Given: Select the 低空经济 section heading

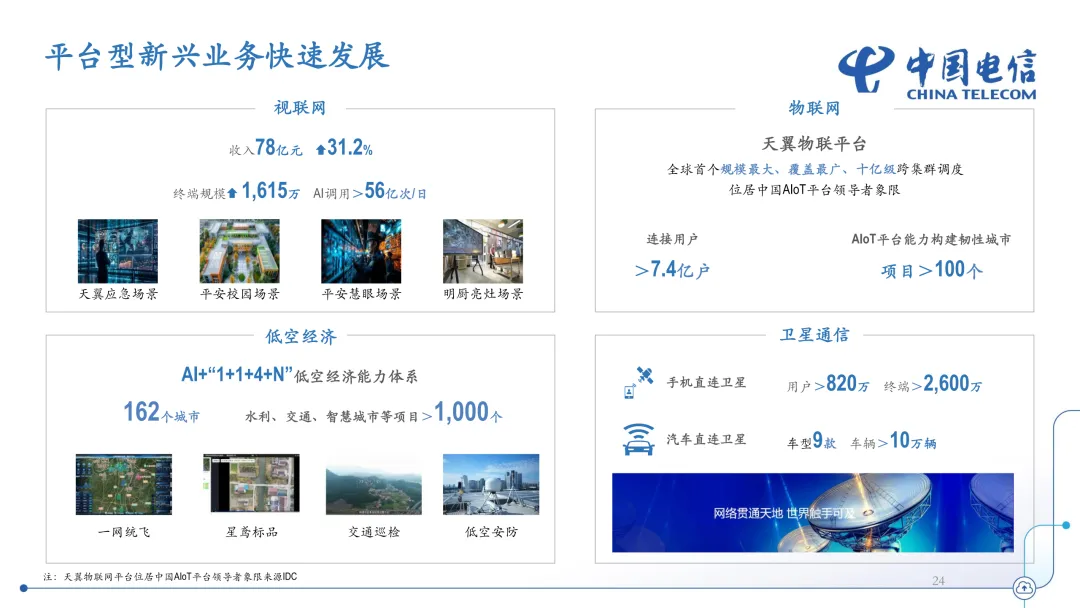Looking at the screenshot, I should (x=301, y=336).
